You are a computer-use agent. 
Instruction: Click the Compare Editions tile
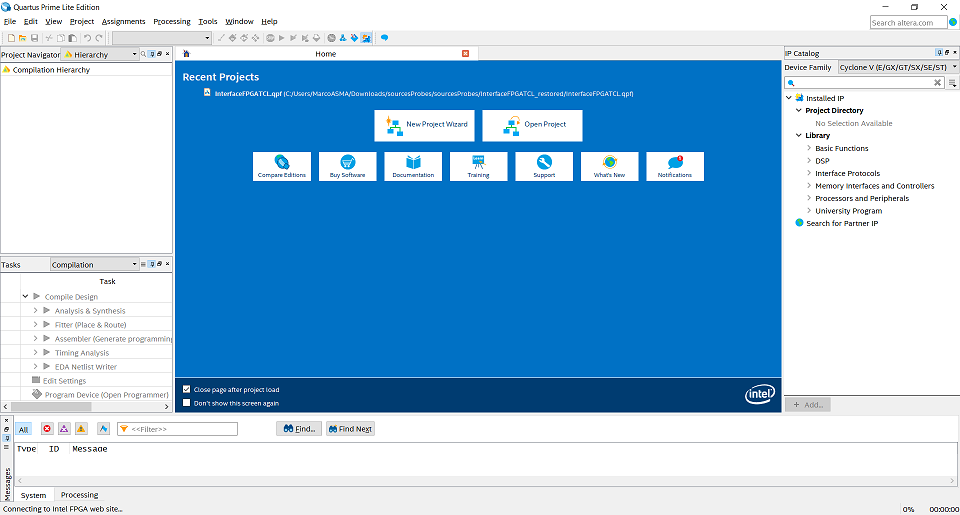(282, 166)
